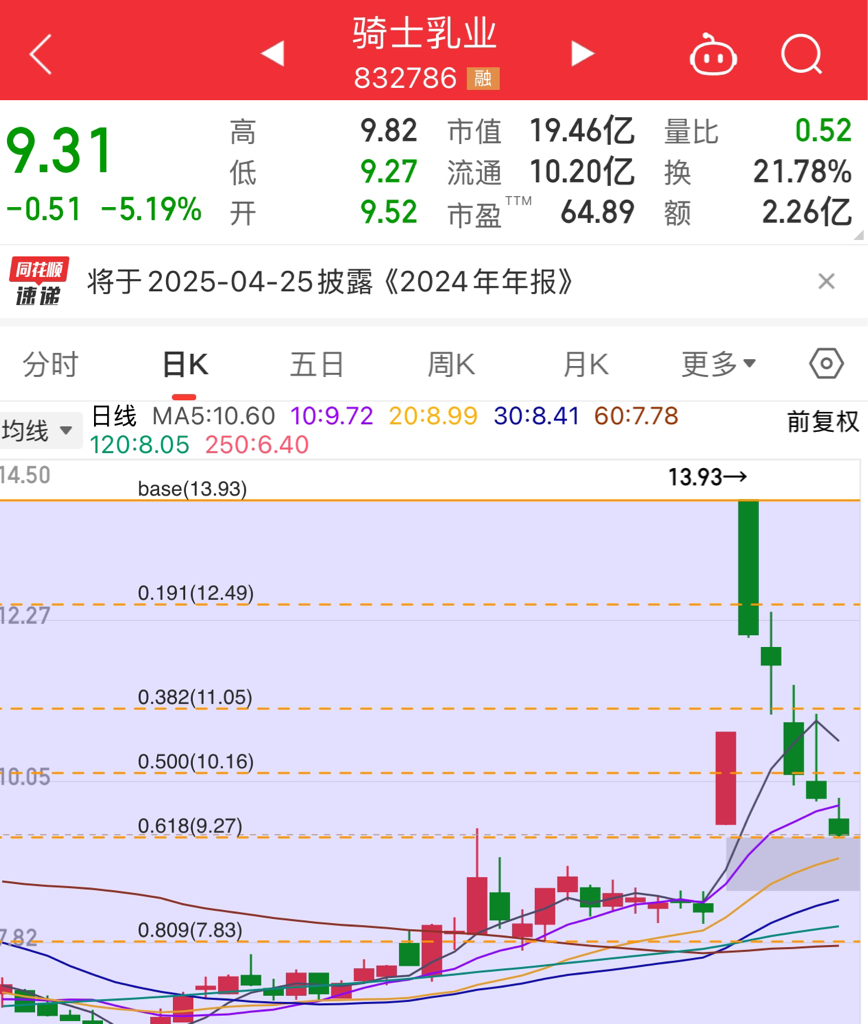Tap the high value 9.82
868x1024 pixels.
[x=389, y=131]
